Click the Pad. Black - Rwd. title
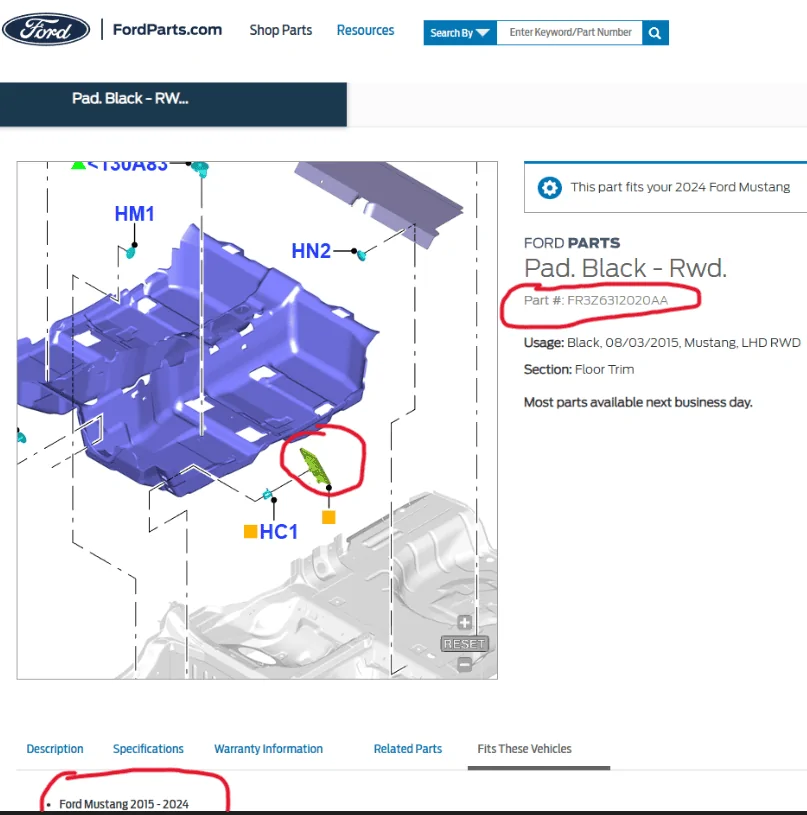This screenshot has width=807, height=815. pyautogui.click(x=625, y=268)
